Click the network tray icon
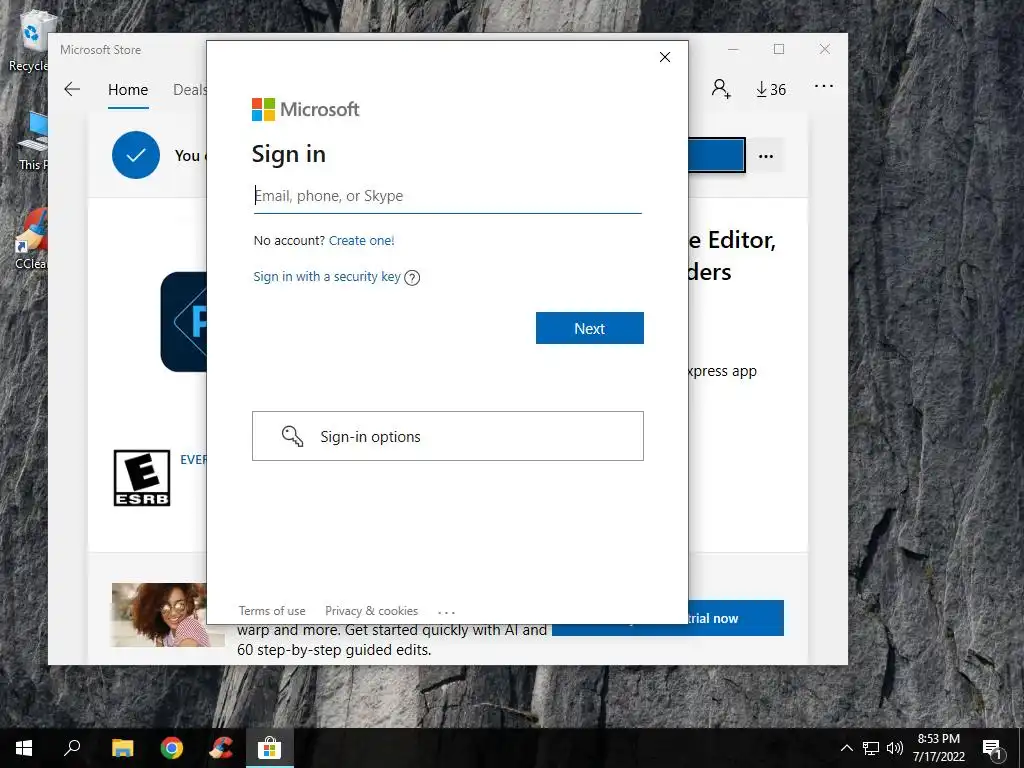 [x=871, y=748]
